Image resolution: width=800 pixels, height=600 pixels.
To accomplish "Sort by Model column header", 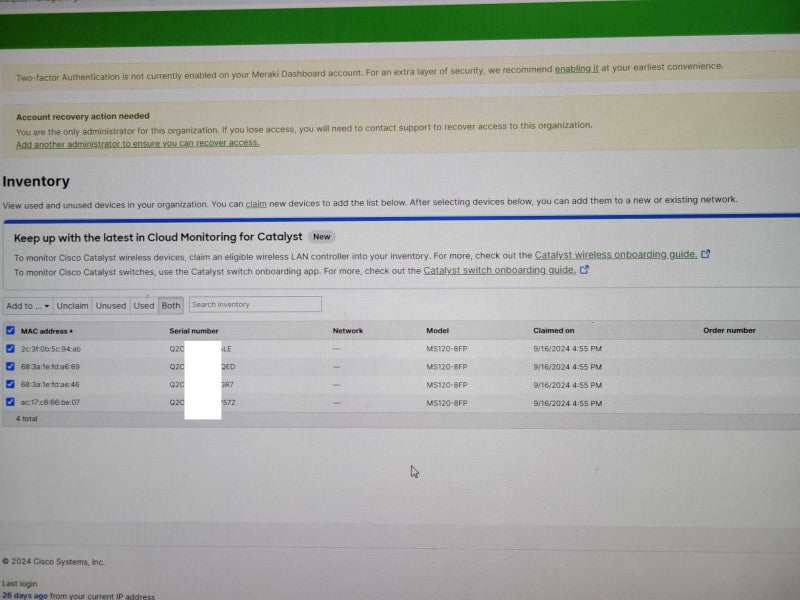I will point(437,331).
